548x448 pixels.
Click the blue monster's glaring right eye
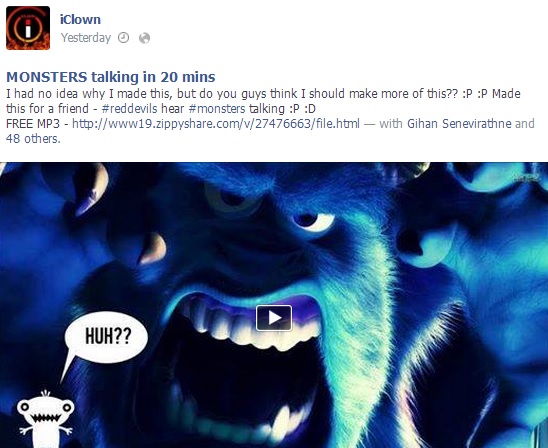(313, 222)
